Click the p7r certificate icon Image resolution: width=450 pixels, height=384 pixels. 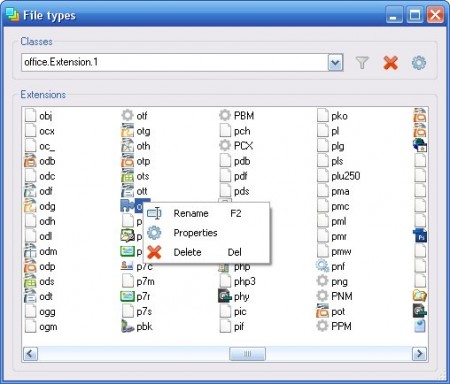[x=127, y=296]
